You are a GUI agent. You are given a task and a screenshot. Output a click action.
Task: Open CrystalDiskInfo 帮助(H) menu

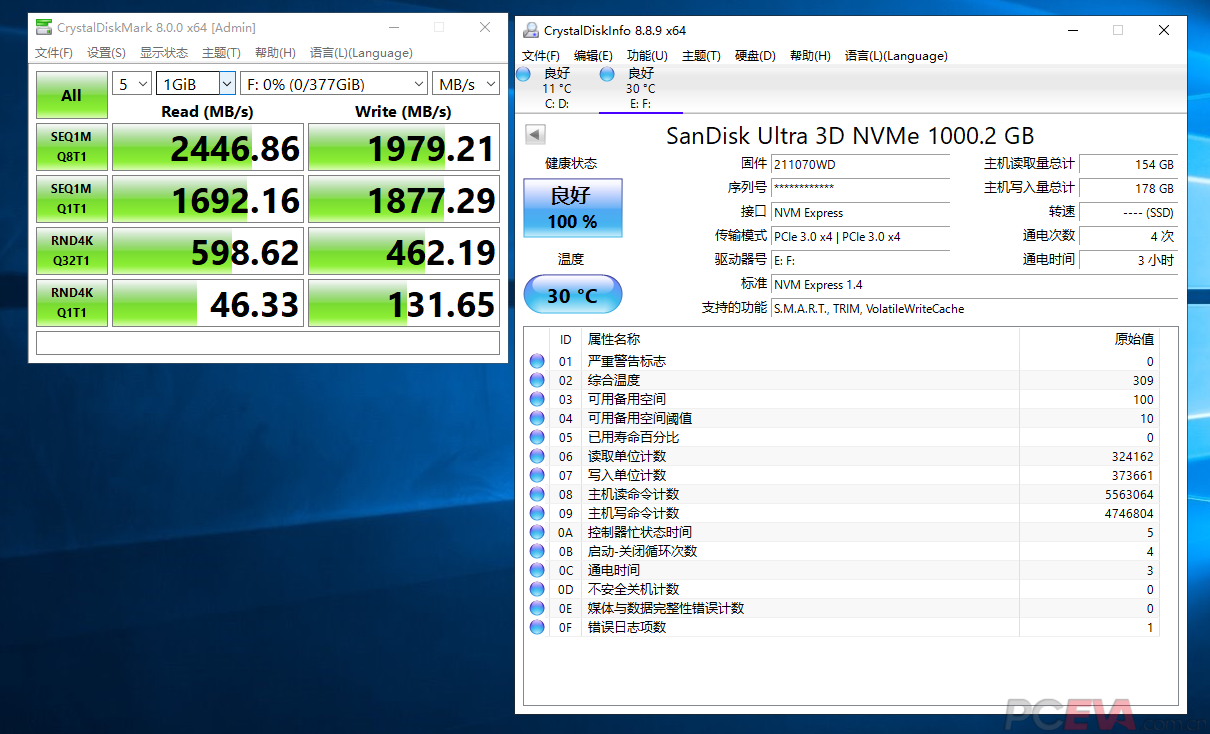pos(810,56)
